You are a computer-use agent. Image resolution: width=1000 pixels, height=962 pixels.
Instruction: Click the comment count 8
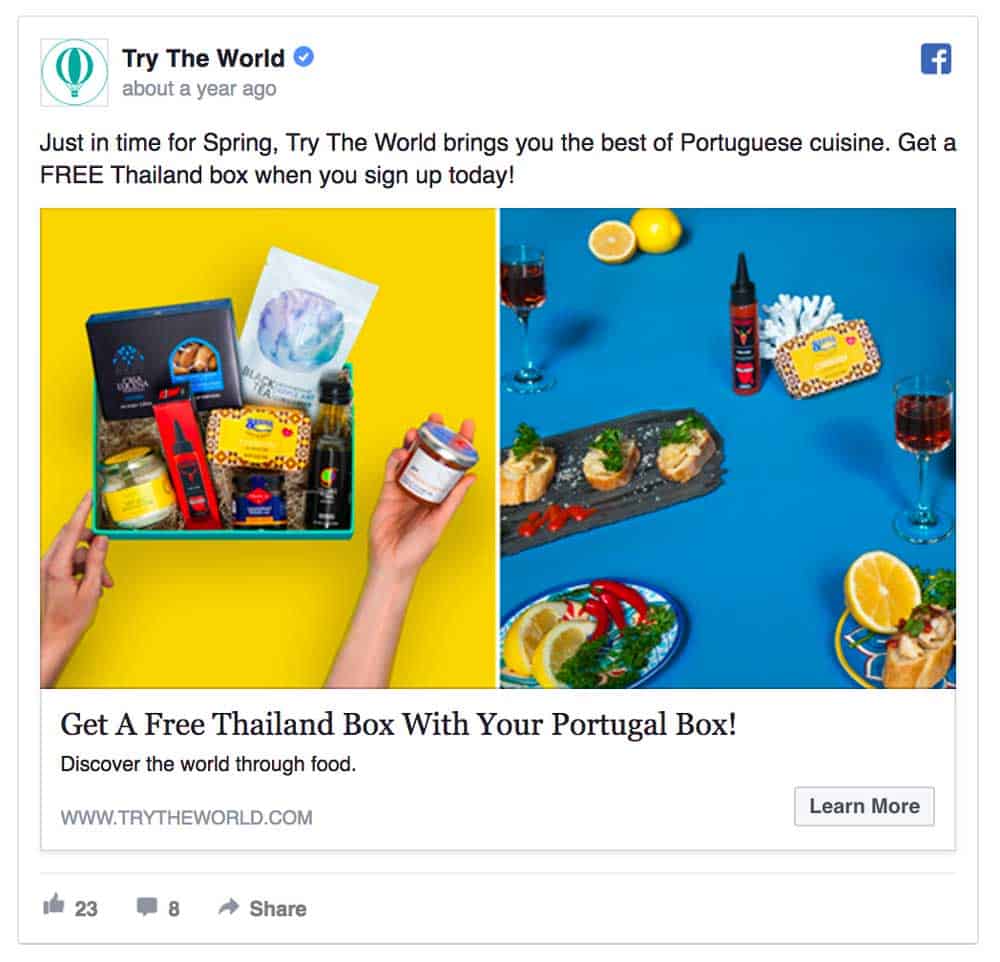(173, 908)
